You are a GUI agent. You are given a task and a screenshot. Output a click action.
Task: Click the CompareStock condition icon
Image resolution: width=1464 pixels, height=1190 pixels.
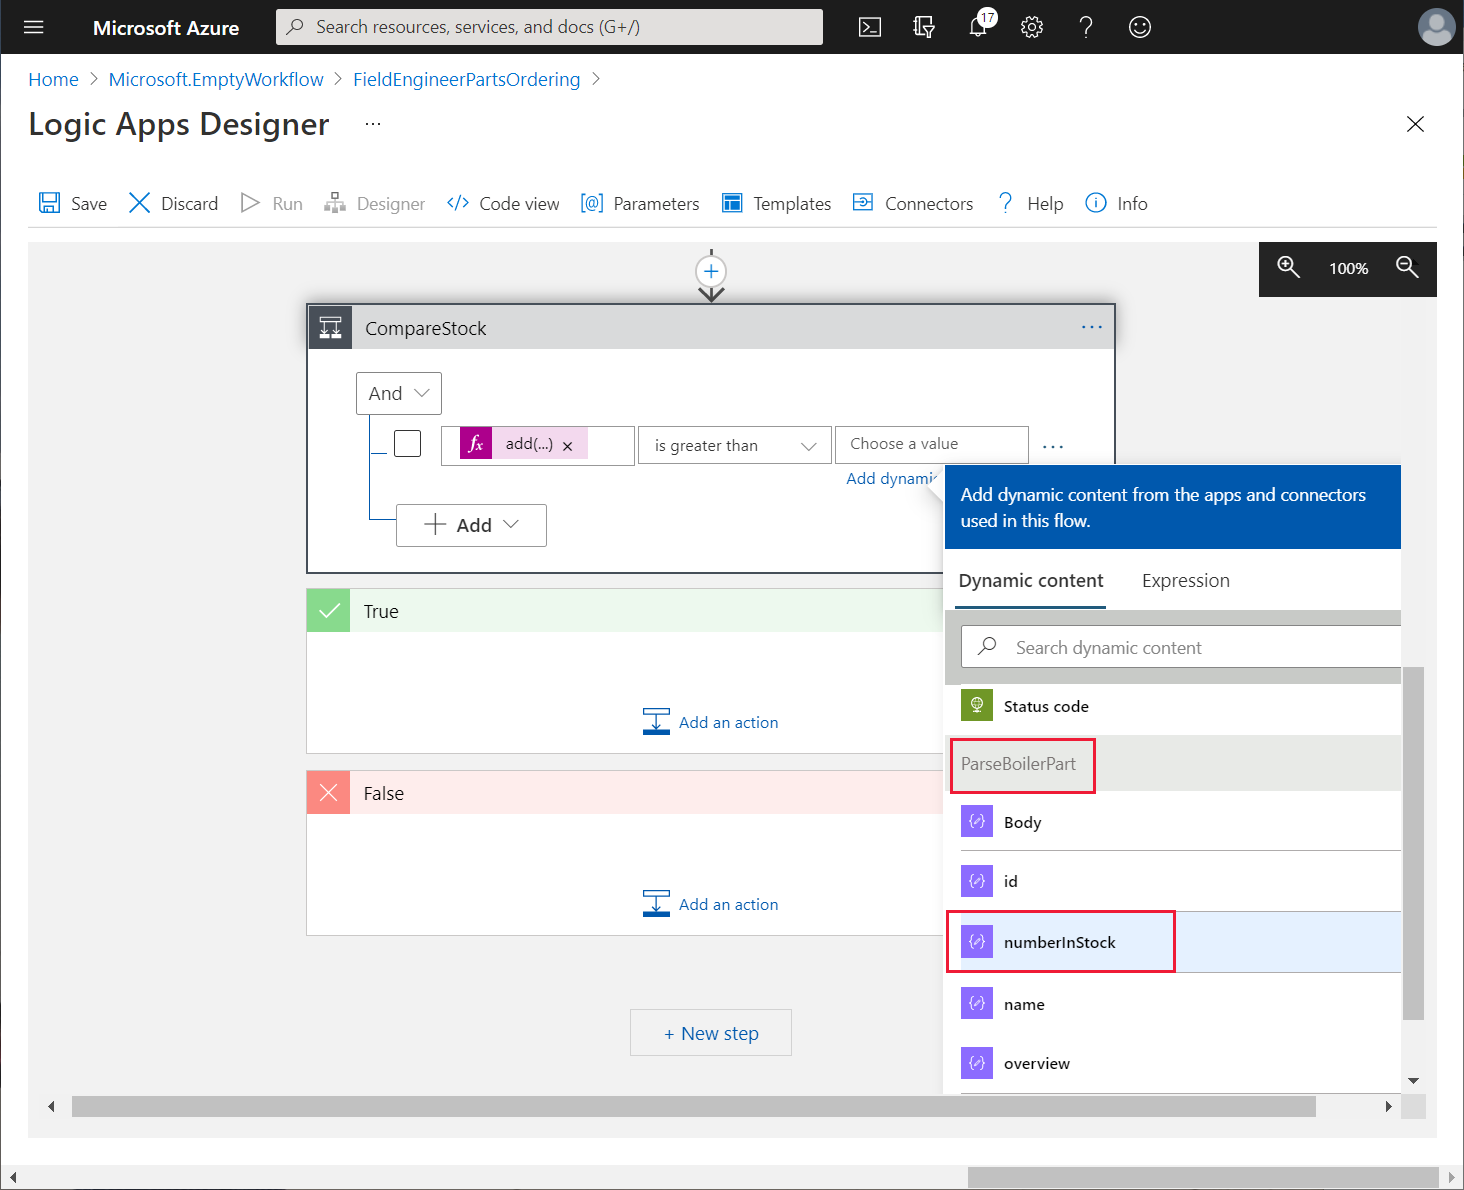[331, 328]
